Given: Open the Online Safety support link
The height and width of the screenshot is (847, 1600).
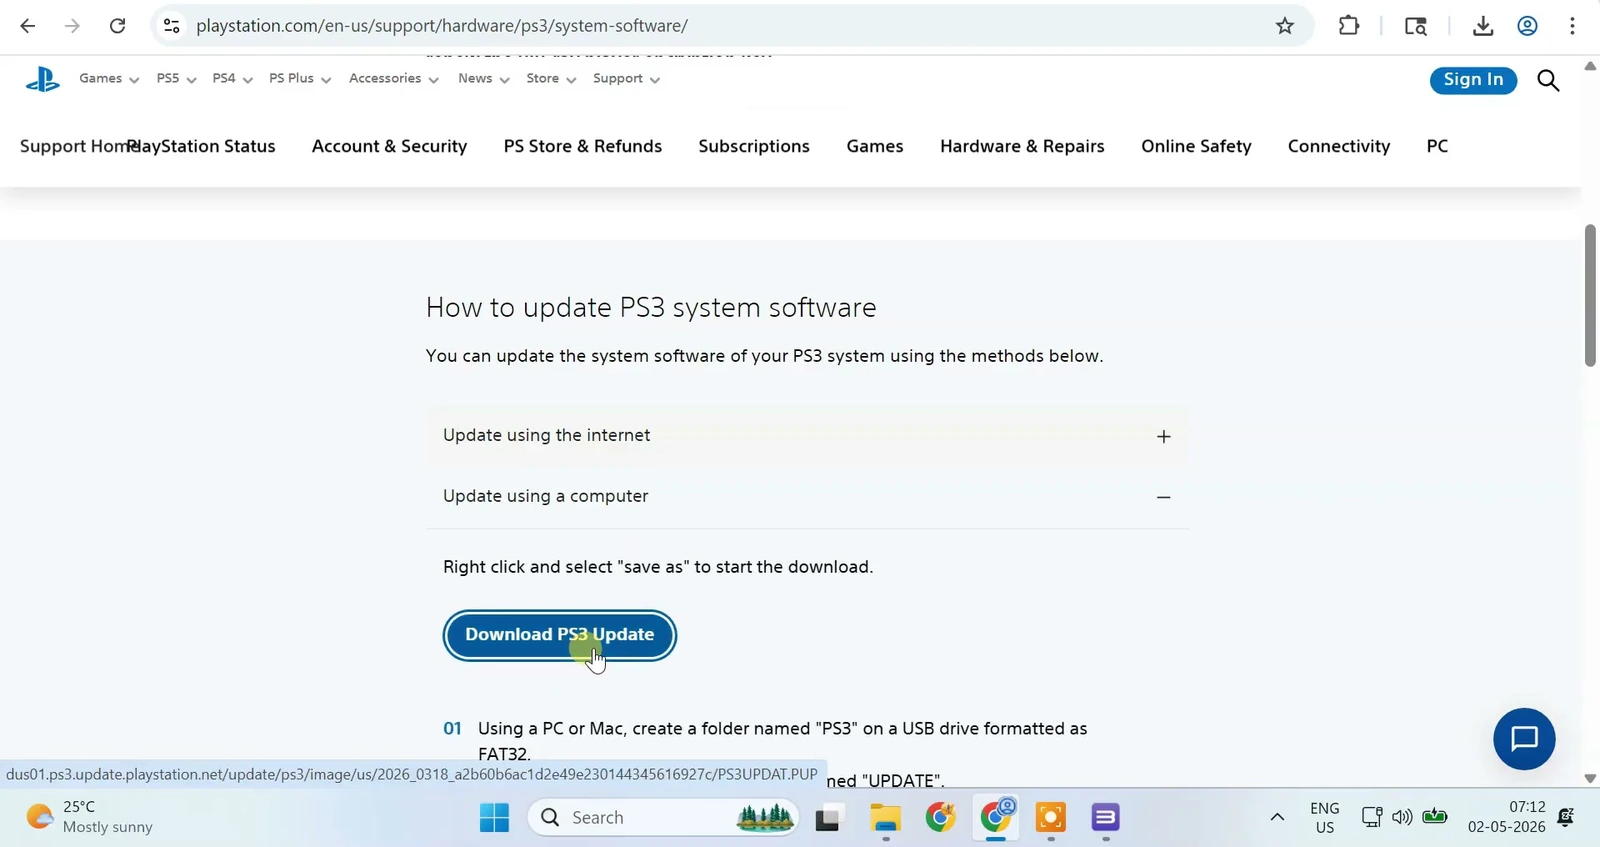Looking at the screenshot, I should coord(1196,146).
